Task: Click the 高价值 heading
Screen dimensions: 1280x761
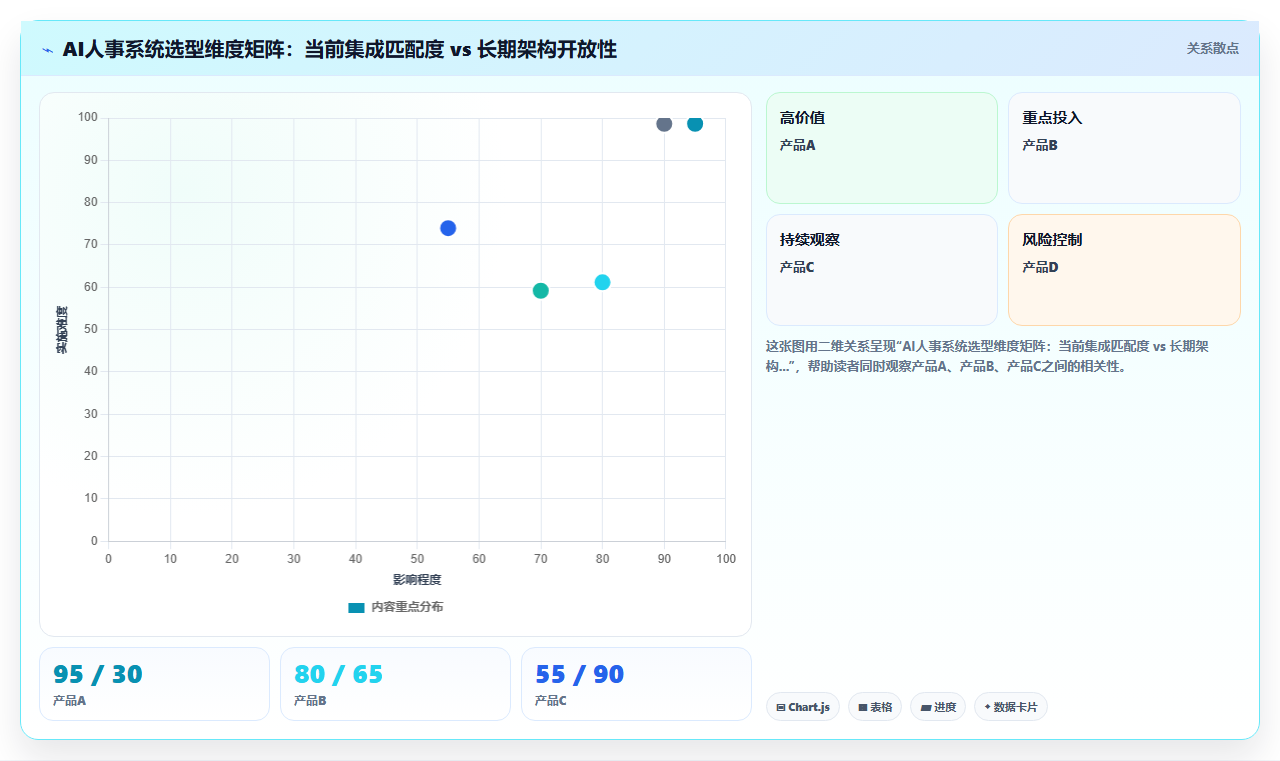Action: pyautogui.click(x=802, y=118)
